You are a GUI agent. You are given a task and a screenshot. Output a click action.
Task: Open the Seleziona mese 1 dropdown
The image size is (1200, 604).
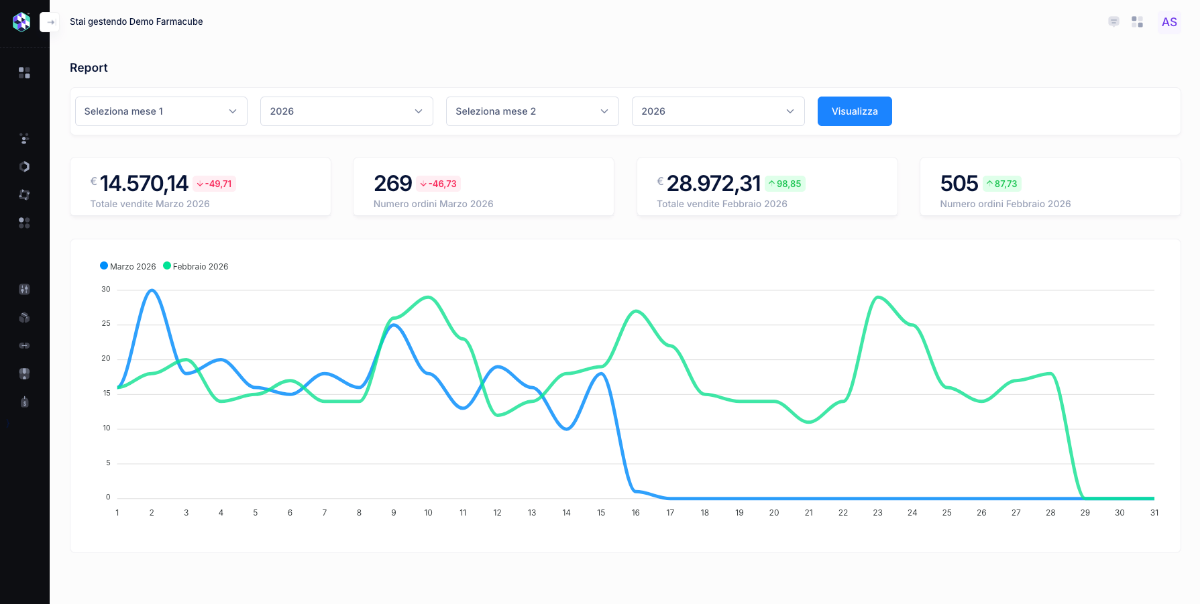(x=160, y=111)
